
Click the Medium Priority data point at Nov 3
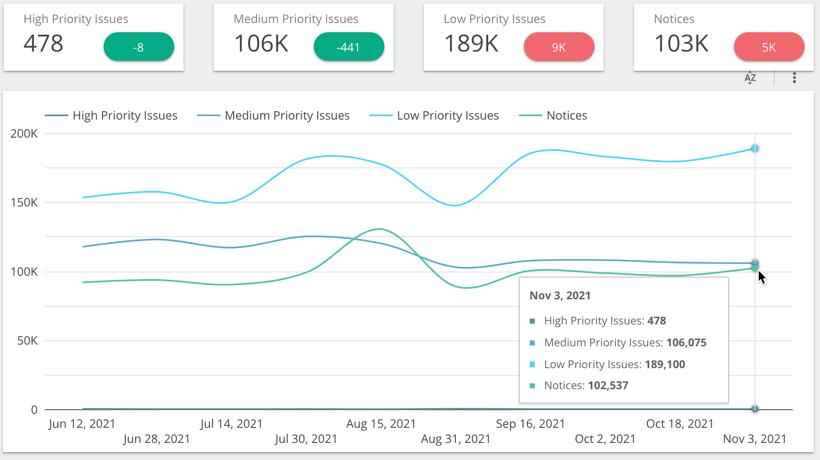pos(755,263)
